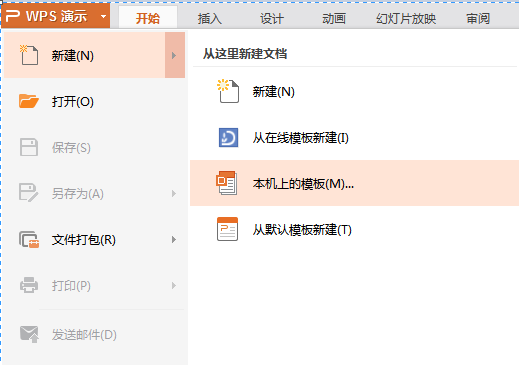519x365 pixels.
Task: Expand the 文件打包(R) submenu arrow
Action: point(174,239)
